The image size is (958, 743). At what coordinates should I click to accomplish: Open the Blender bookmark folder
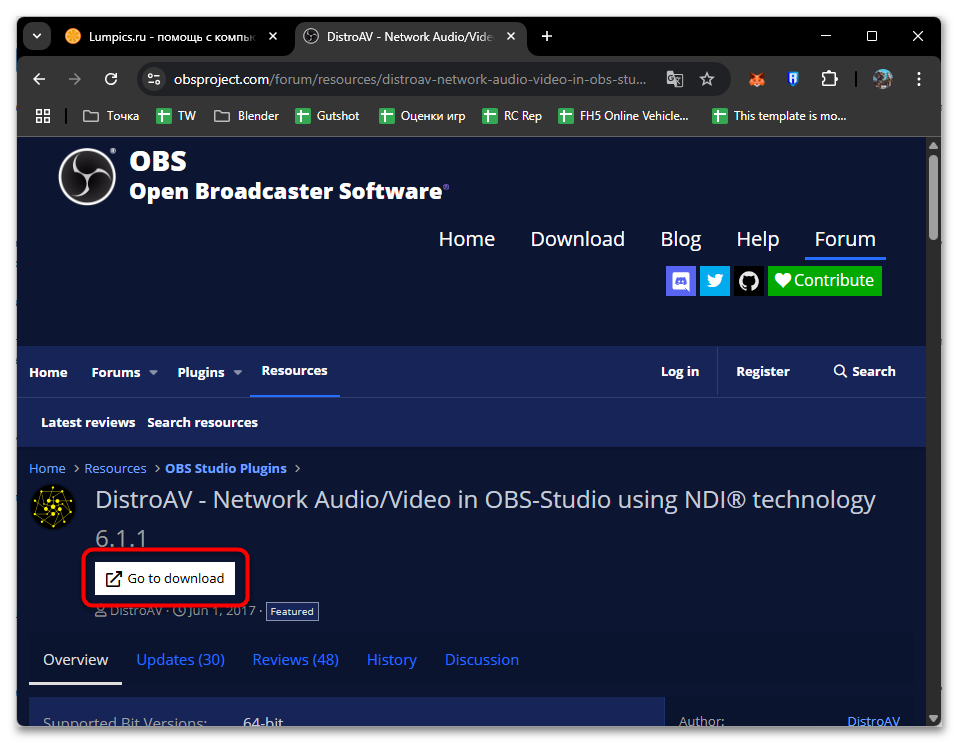click(x=247, y=116)
